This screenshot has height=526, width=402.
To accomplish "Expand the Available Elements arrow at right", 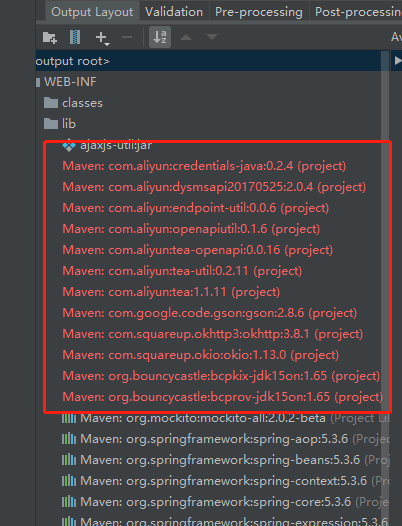I will point(398,61).
